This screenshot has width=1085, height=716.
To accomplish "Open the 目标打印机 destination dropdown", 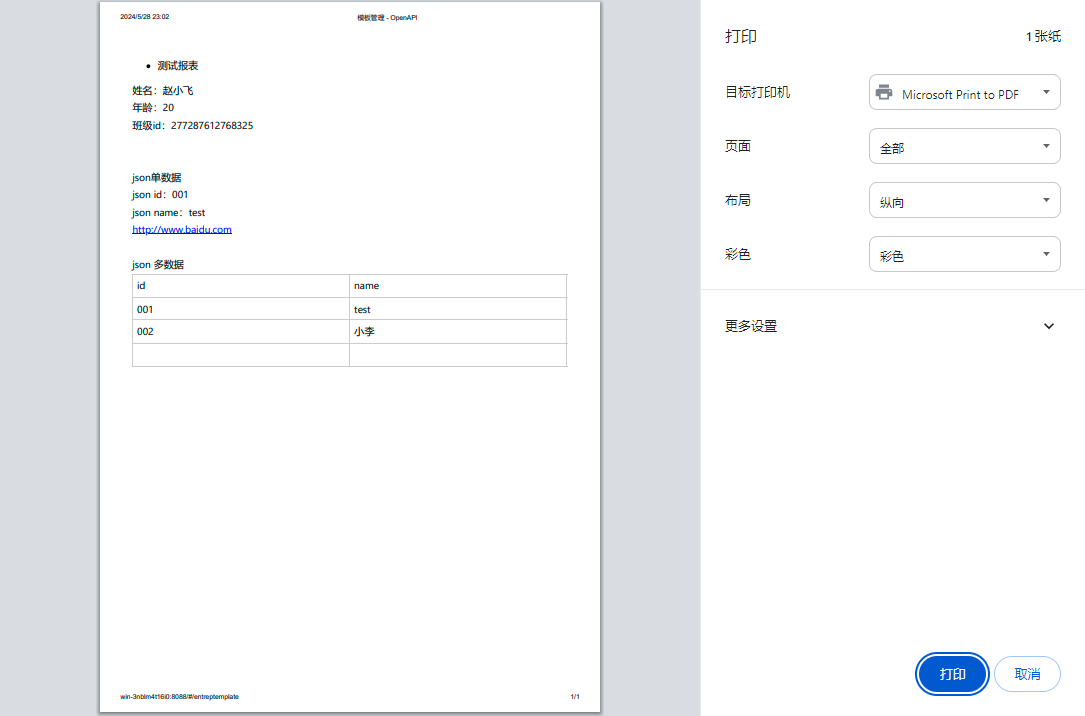I will click(964, 93).
